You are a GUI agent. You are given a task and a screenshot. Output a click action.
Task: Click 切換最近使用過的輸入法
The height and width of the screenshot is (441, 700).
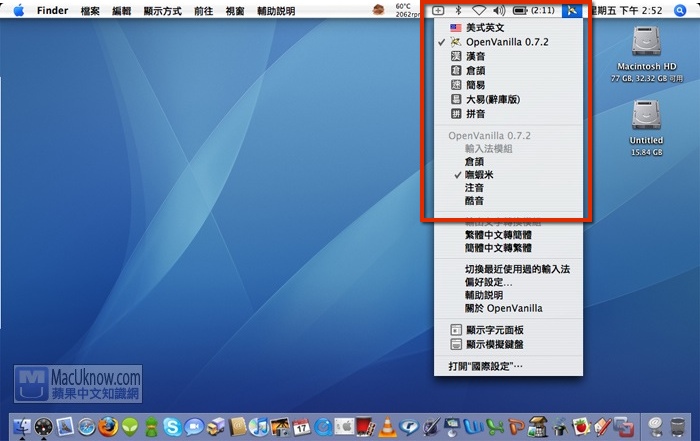click(508, 269)
